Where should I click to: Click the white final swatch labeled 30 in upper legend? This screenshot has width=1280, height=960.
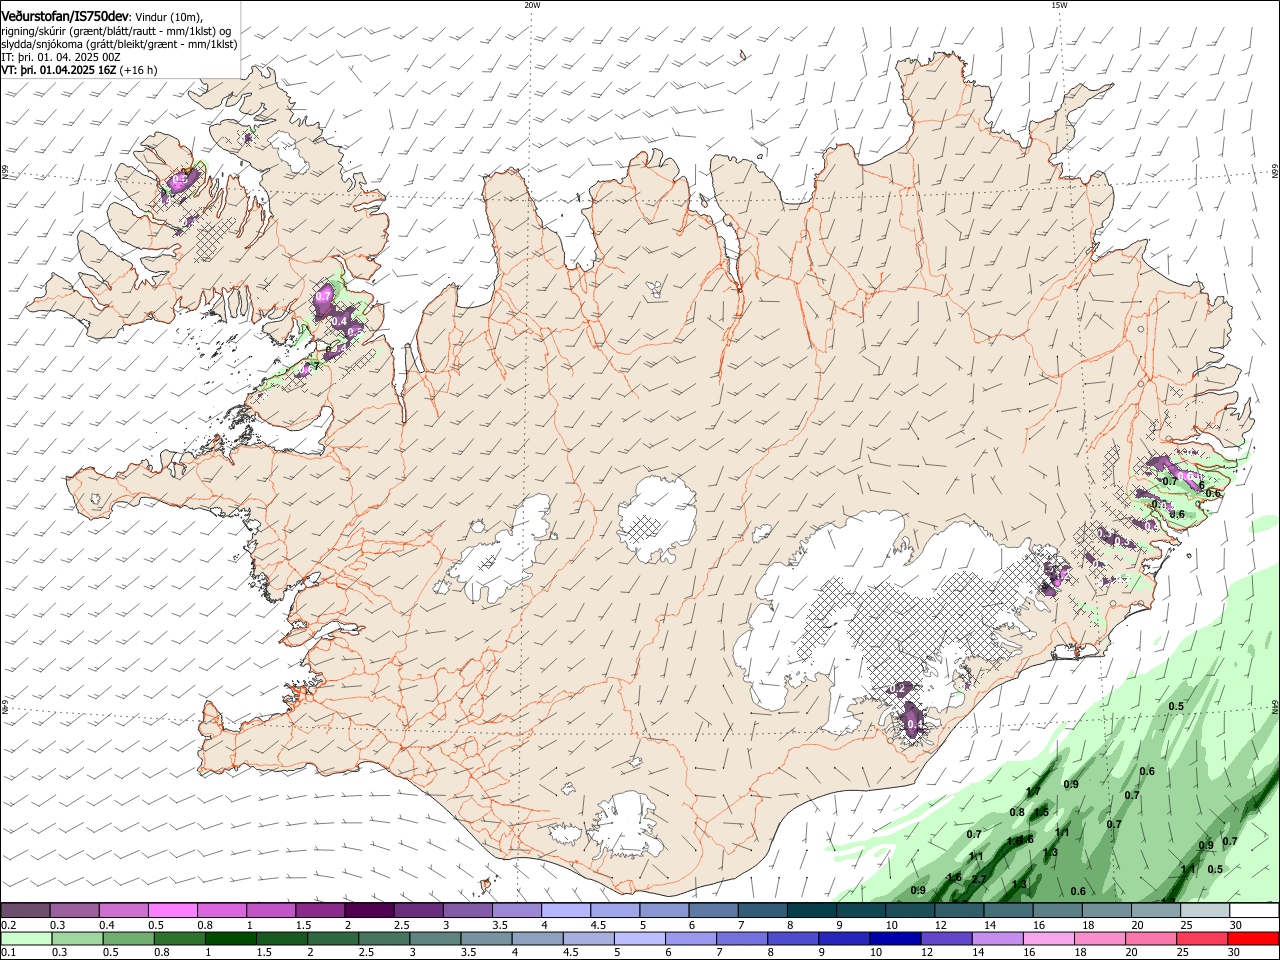click(x=1254, y=910)
